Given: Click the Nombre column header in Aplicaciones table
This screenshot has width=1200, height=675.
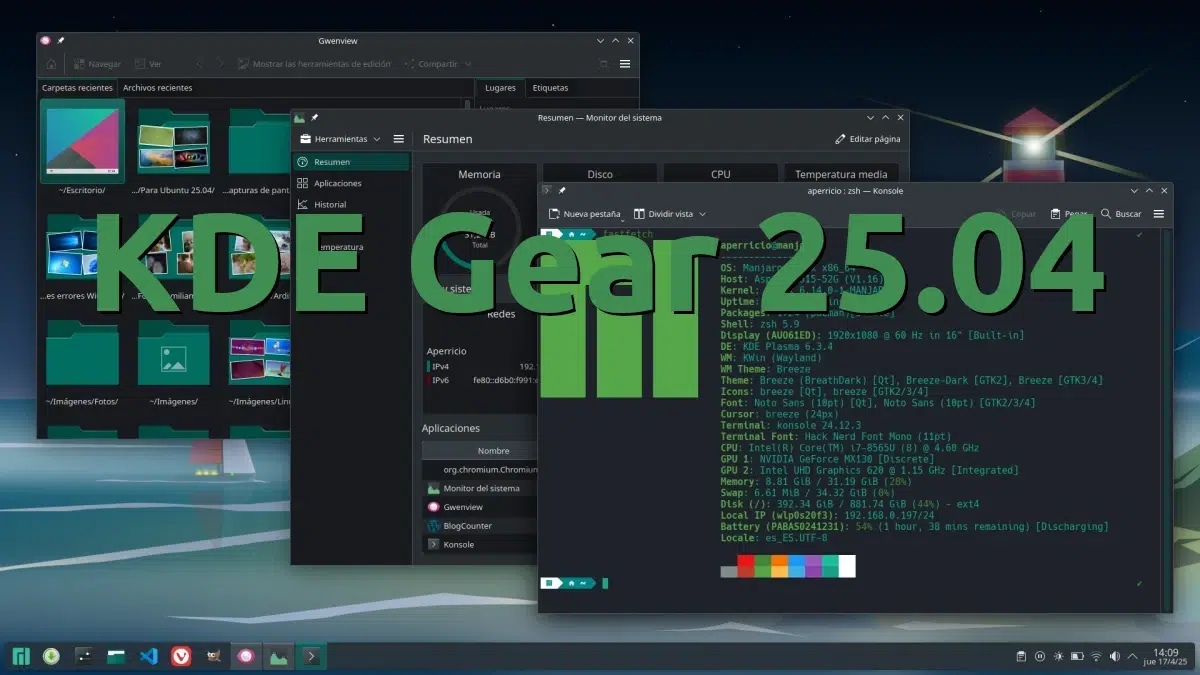Looking at the screenshot, I should [x=493, y=451].
